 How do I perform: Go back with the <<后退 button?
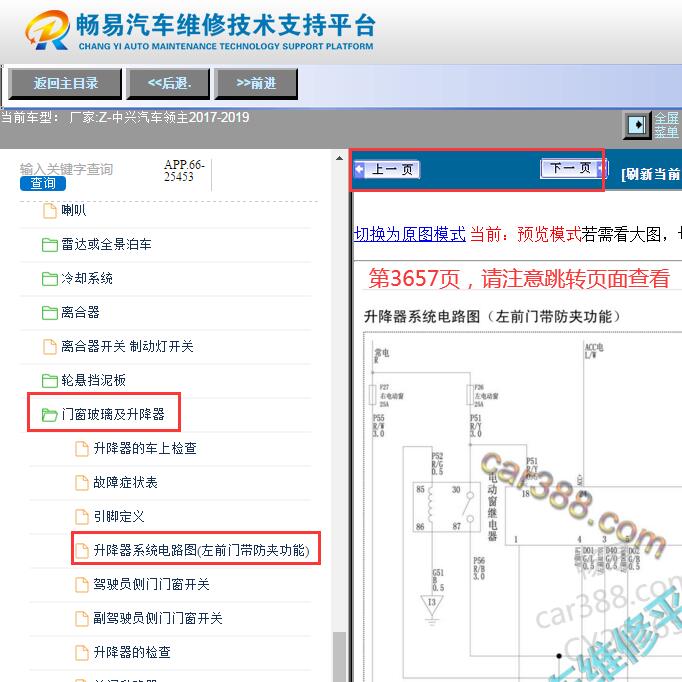pyautogui.click(x=168, y=84)
